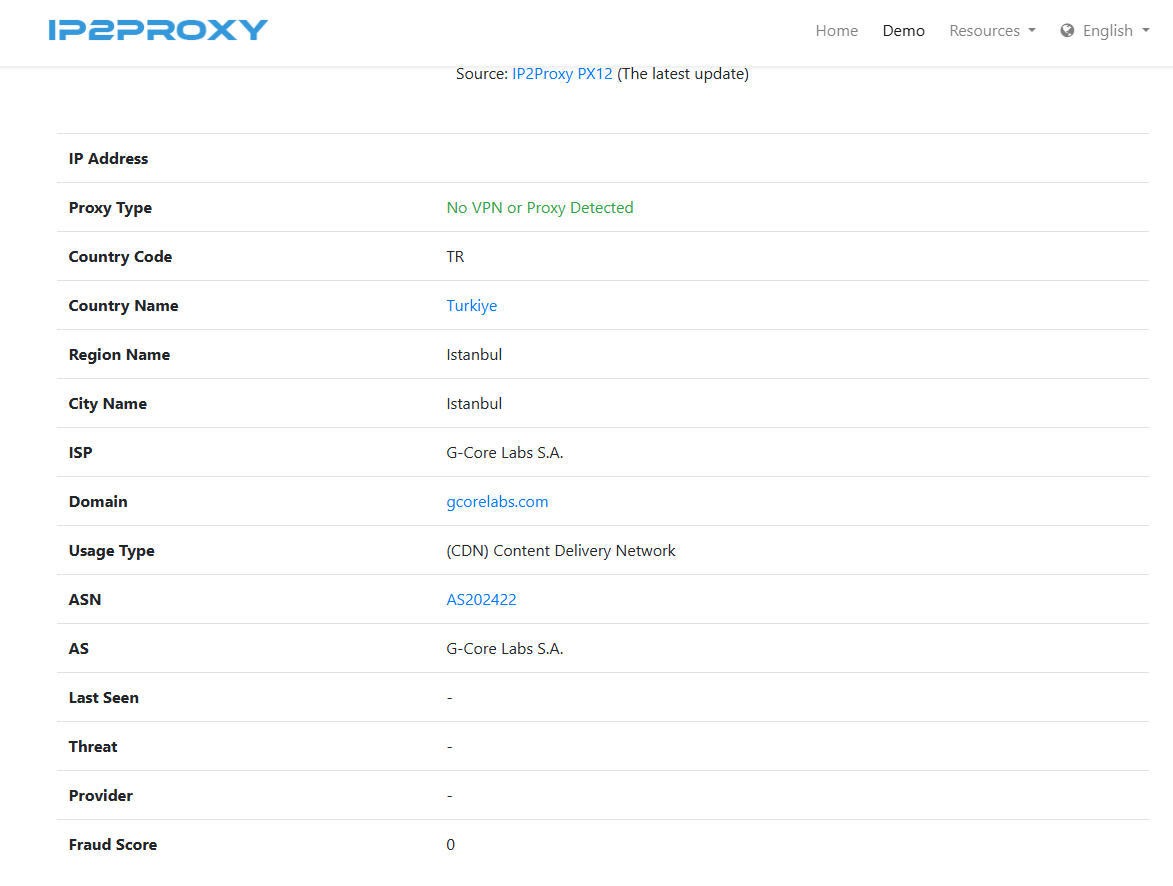Click the '(The latest update)' text
1173x886 pixels.
click(683, 73)
